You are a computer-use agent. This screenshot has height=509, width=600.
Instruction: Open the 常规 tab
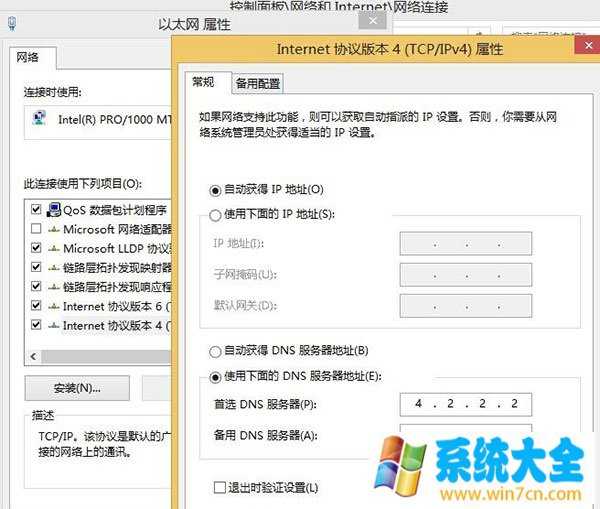click(x=203, y=82)
